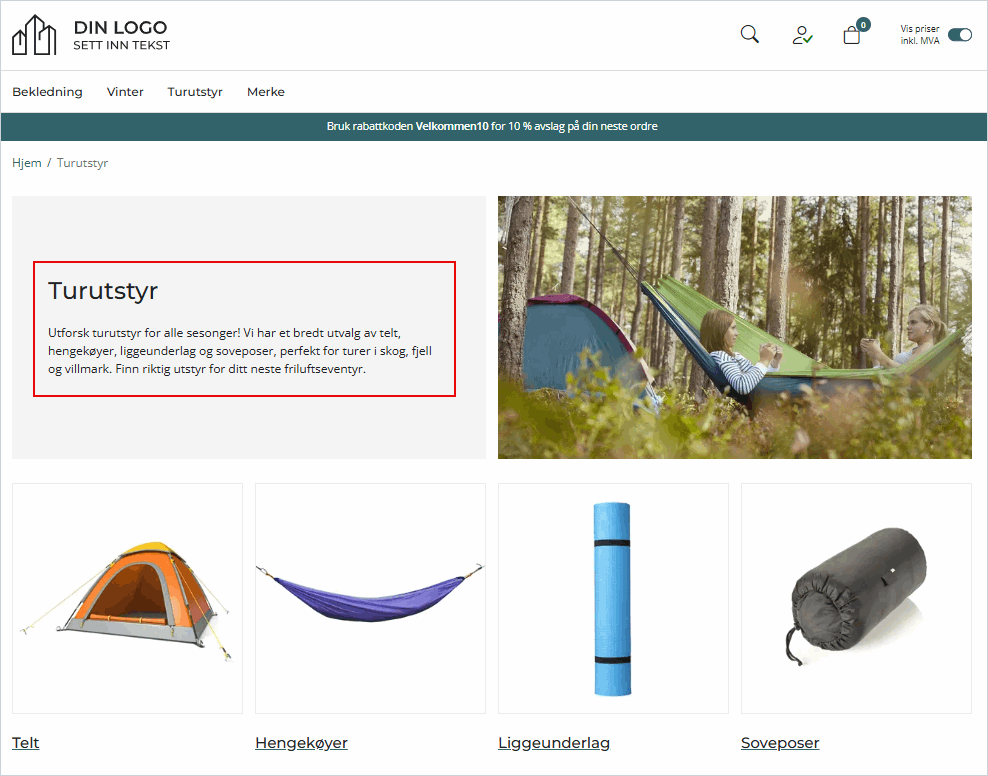Screen dimensions: 988x776
Task: Open the Liggeunderlag category link
Action: click(554, 743)
